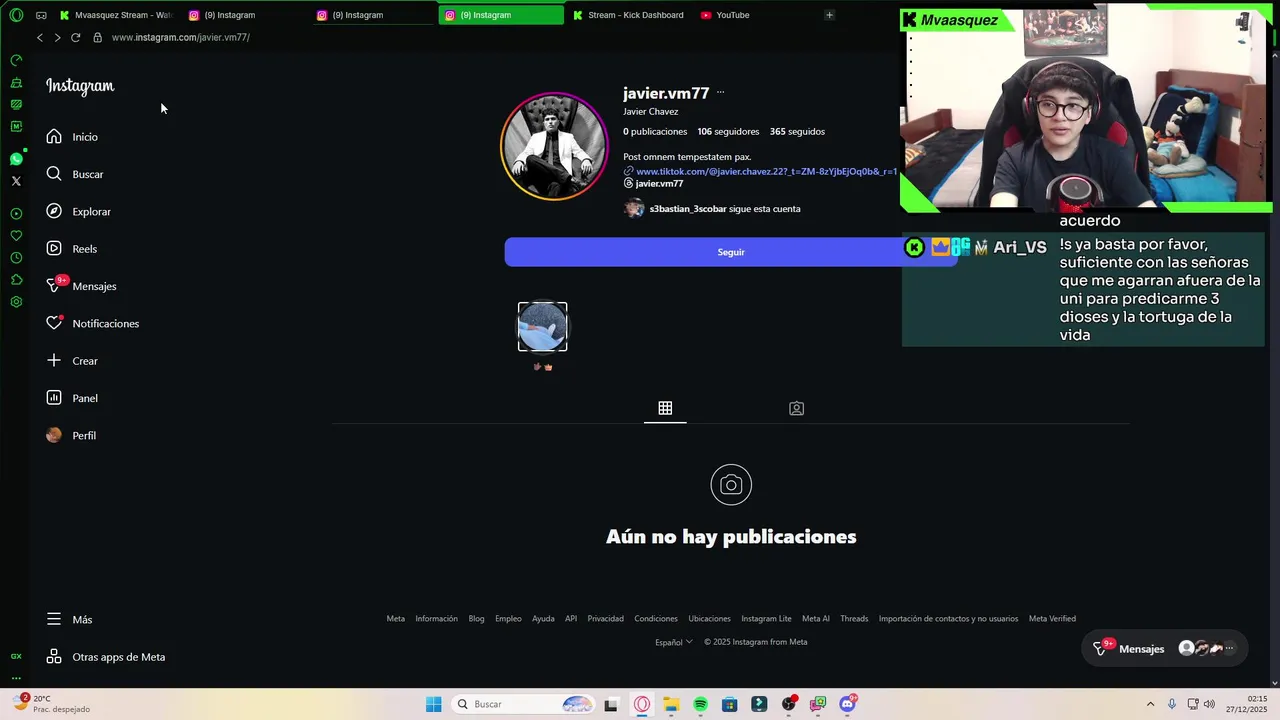Open Meta Verified footer link
This screenshot has height=720, width=1280.
coord(1052,619)
